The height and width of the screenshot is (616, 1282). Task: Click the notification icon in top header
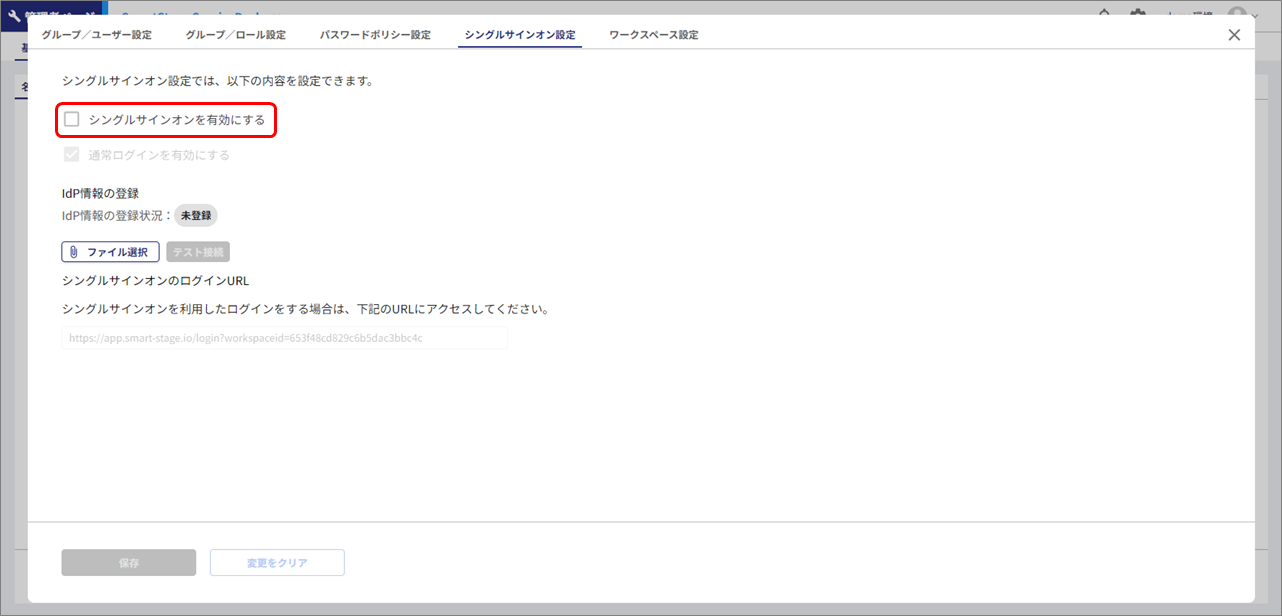pyautogui.click(x=1104, y=12)
